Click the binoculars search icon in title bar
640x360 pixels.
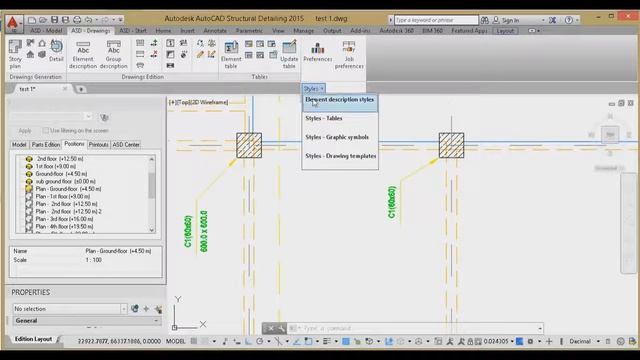point(484,20)
